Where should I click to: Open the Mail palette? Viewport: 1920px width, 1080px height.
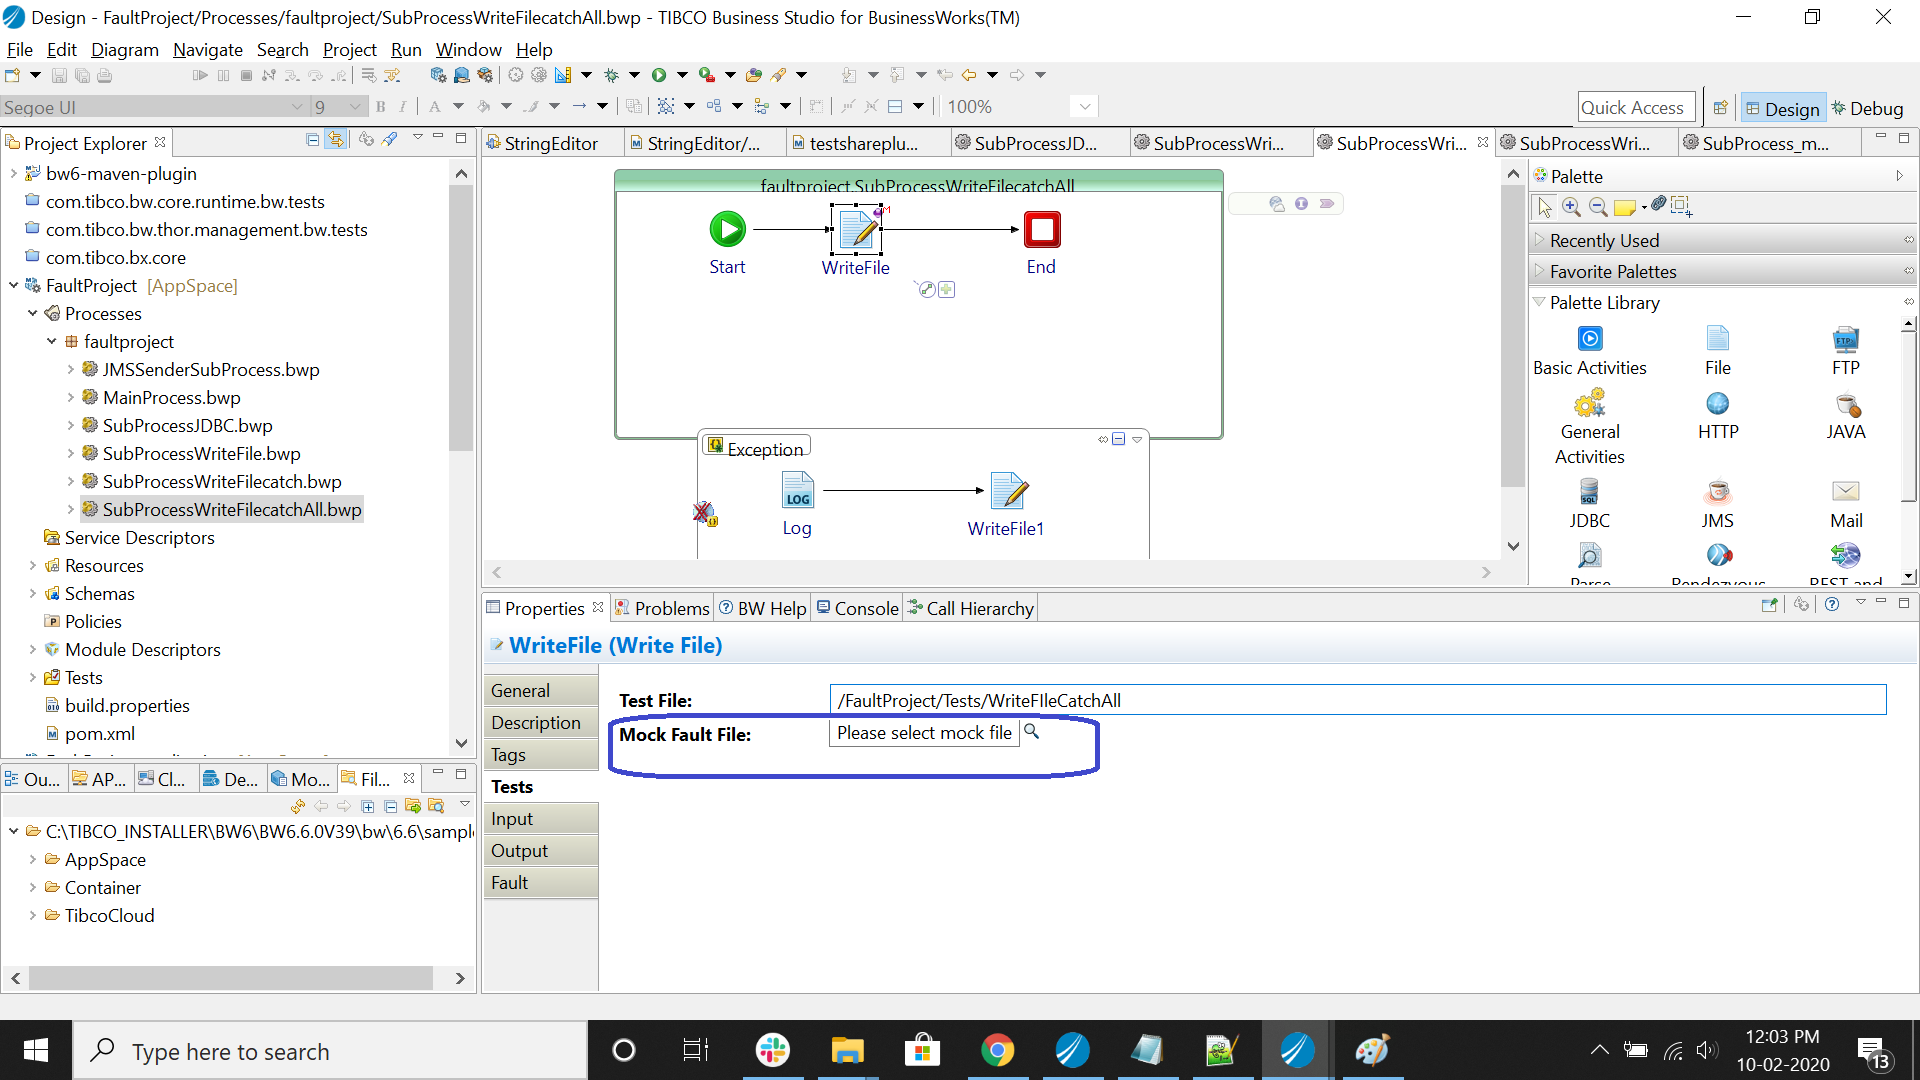click(x=1845, y=504)
